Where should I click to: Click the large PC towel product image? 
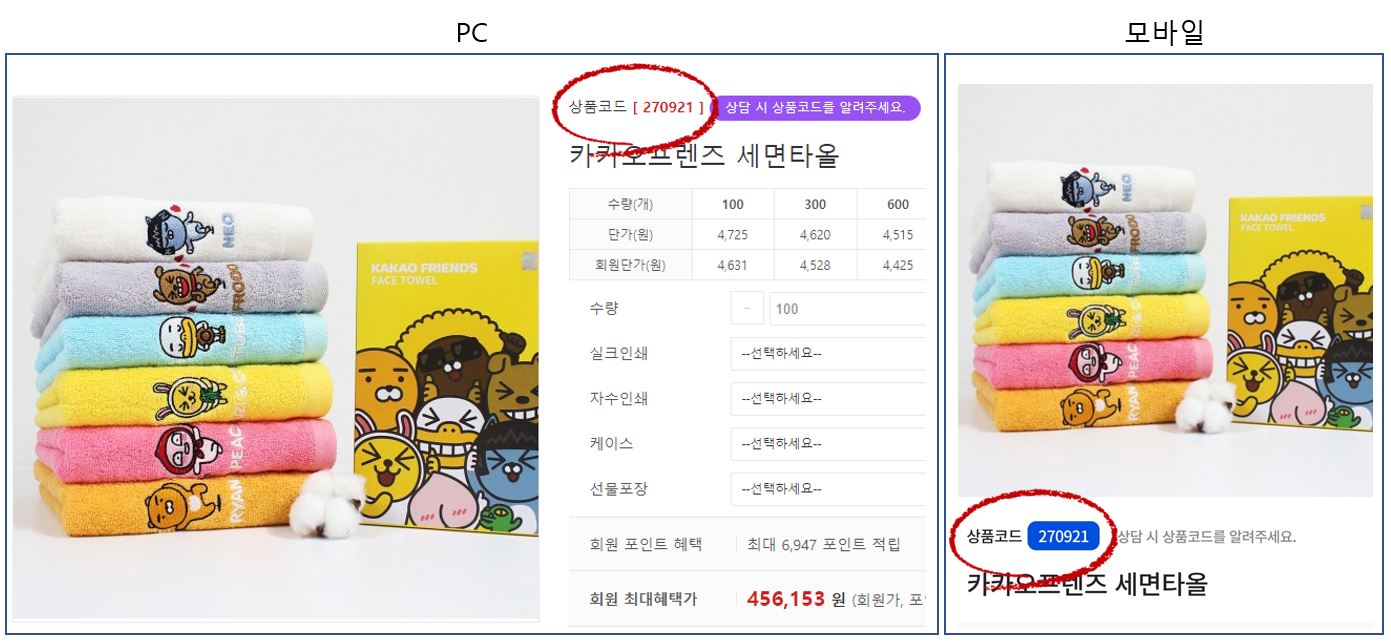[276, 358]
